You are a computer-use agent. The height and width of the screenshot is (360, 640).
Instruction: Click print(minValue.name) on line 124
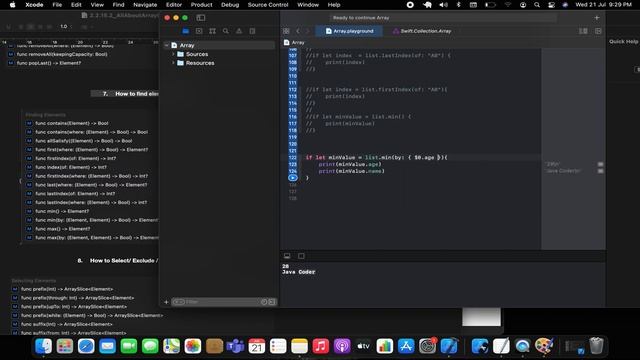click(x=351, y=171)
